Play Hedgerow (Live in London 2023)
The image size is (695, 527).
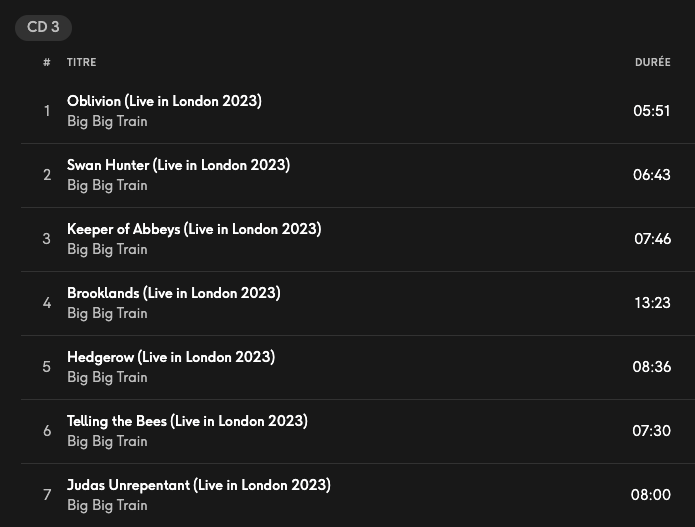pos(170,357)
